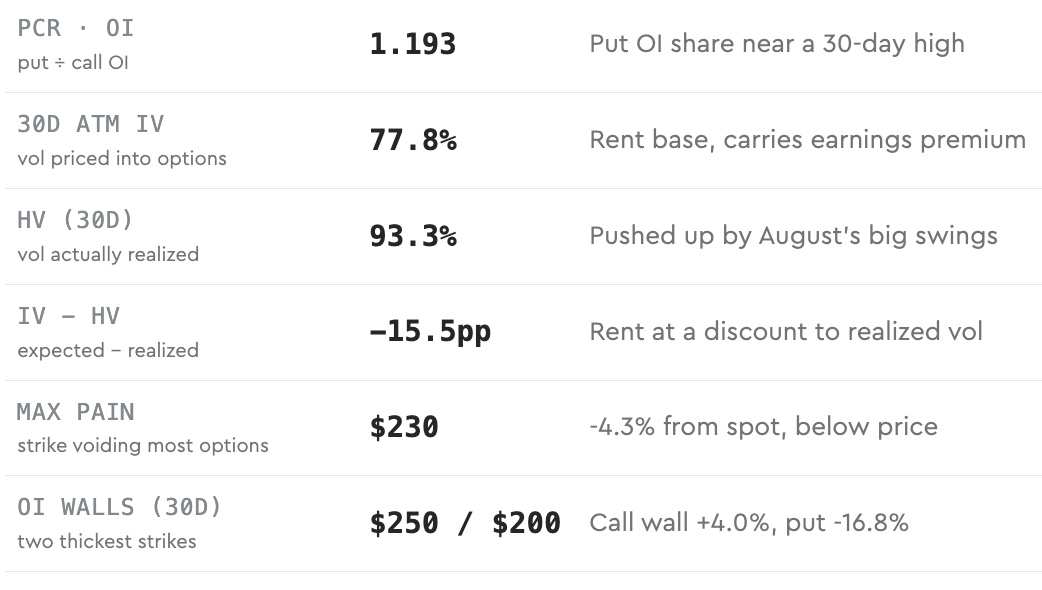The width and height of the screenshot is (1042, 590).
Task: Select the 1.193 put-call ratio value
Action: (413, 44)
